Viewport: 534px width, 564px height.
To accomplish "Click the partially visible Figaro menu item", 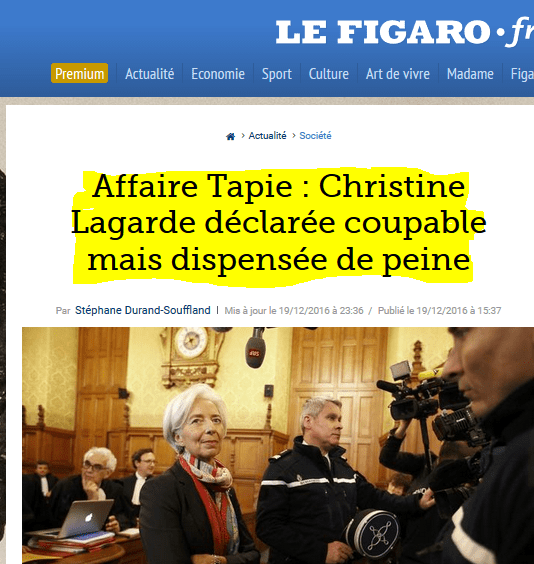I will click(522, 74).
